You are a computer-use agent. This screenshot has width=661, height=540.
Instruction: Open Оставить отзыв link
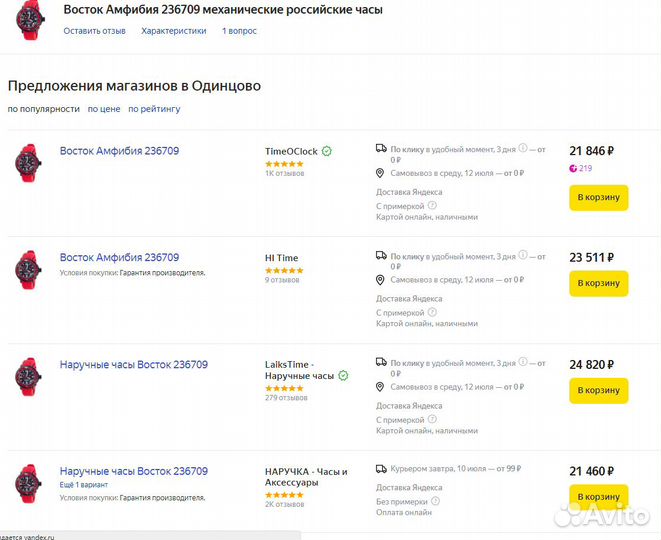[x=94, y=31]
